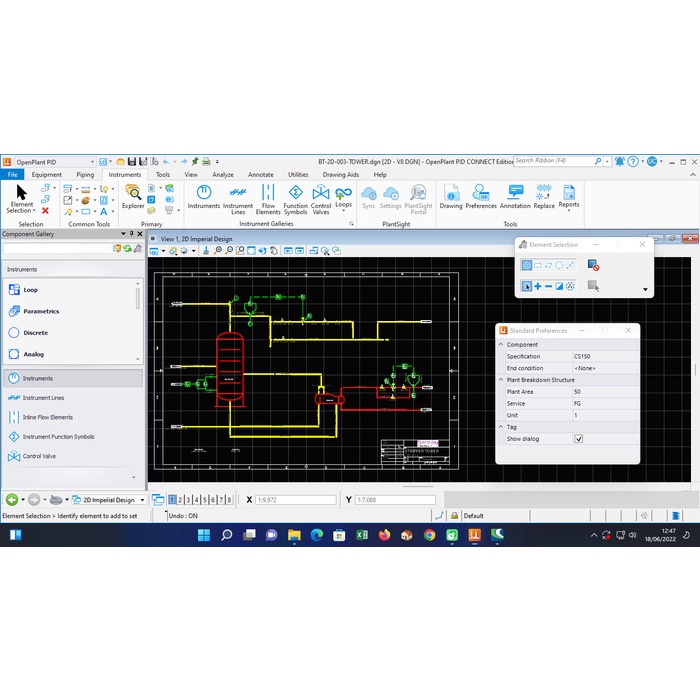Choose Add (plus) selection mode
The height and width of the screenshot is (700, 700).
[538, 286]
